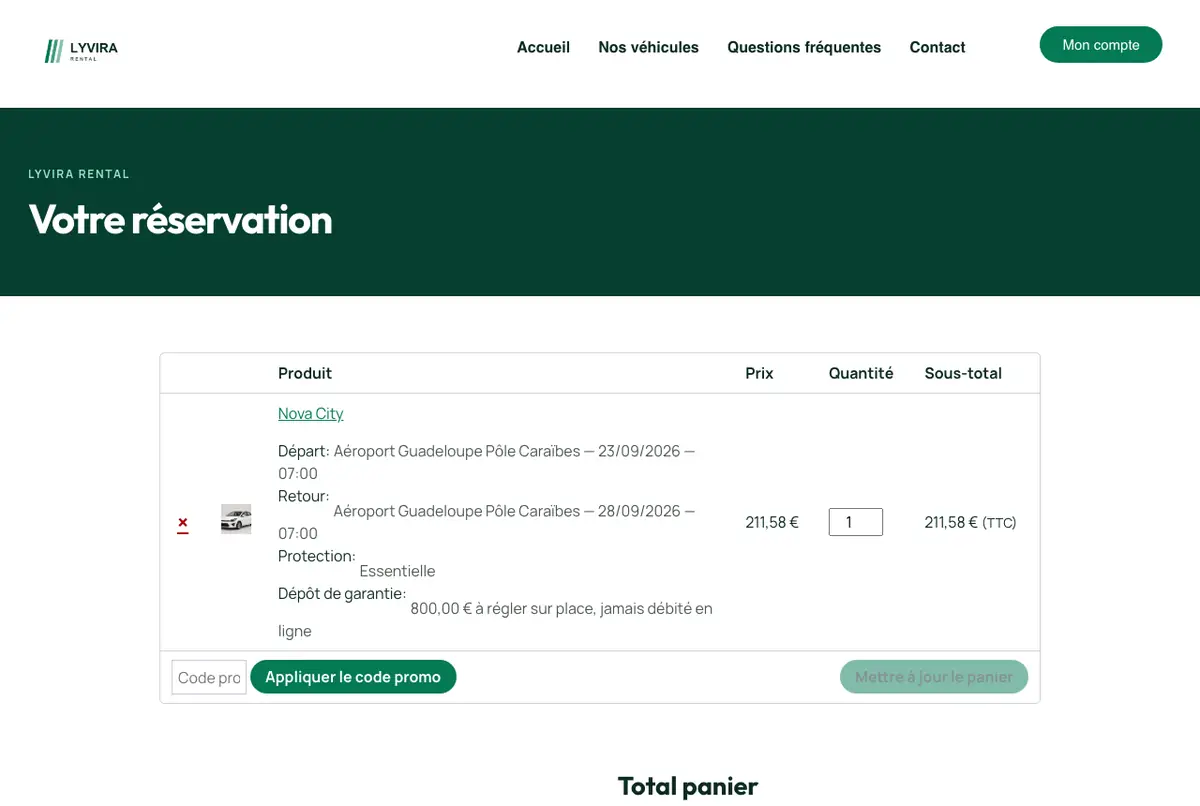
Task: Open Mon compte
Action: (x=1101, y=45)
